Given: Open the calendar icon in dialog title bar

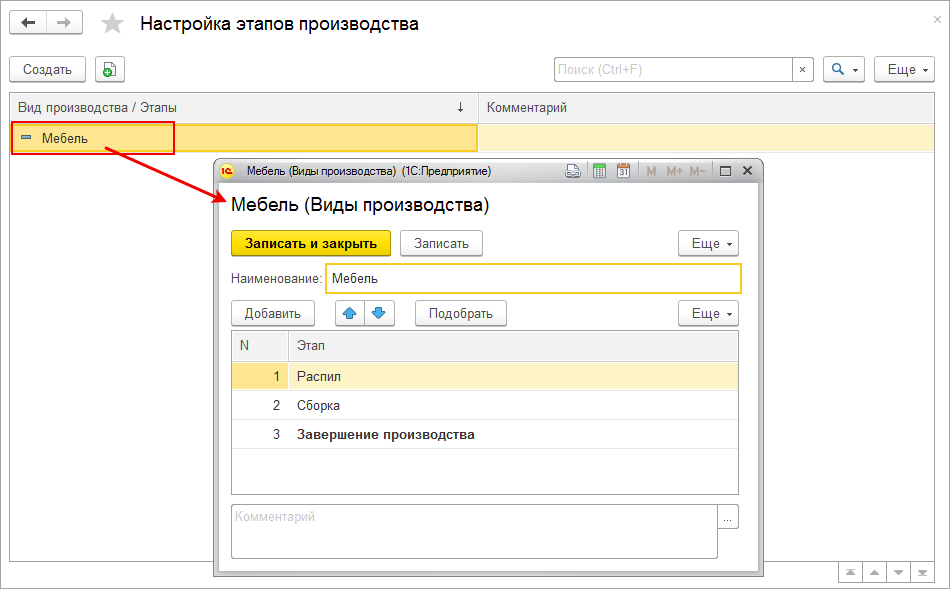Looking at the screenshot, I should [x=623, y=171].
